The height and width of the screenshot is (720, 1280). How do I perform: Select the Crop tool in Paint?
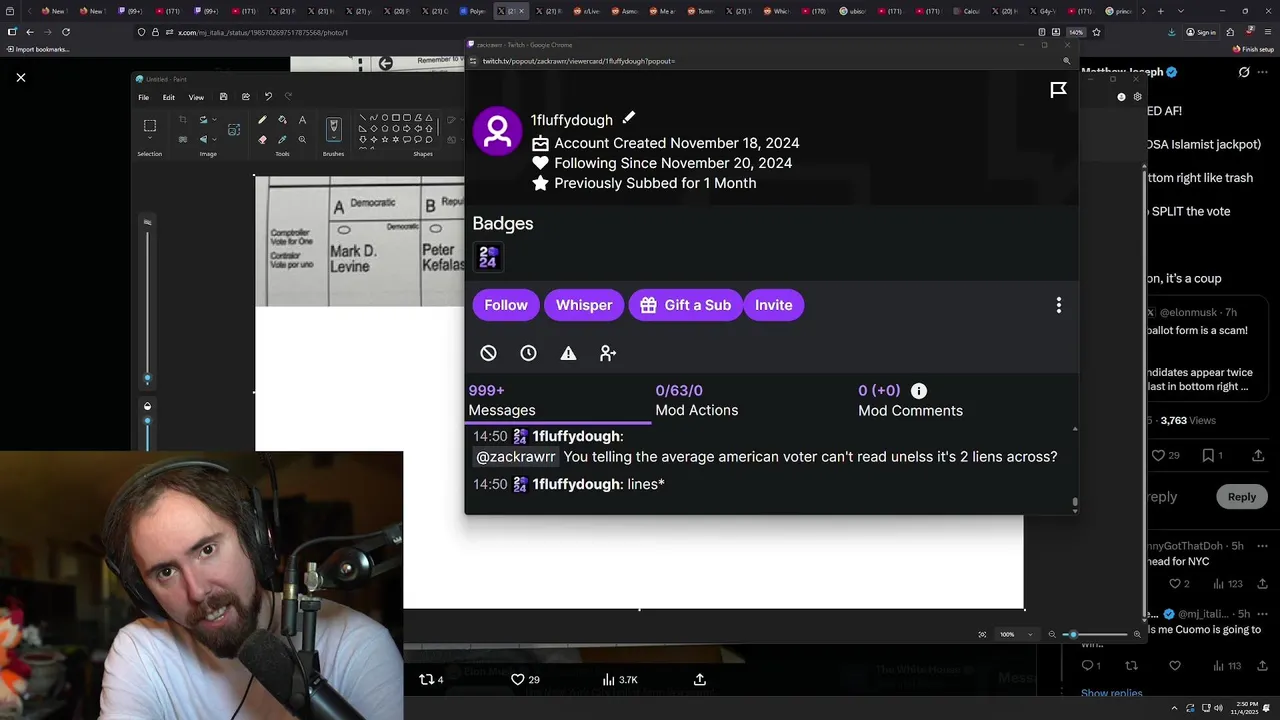click(x=183, y=120)
